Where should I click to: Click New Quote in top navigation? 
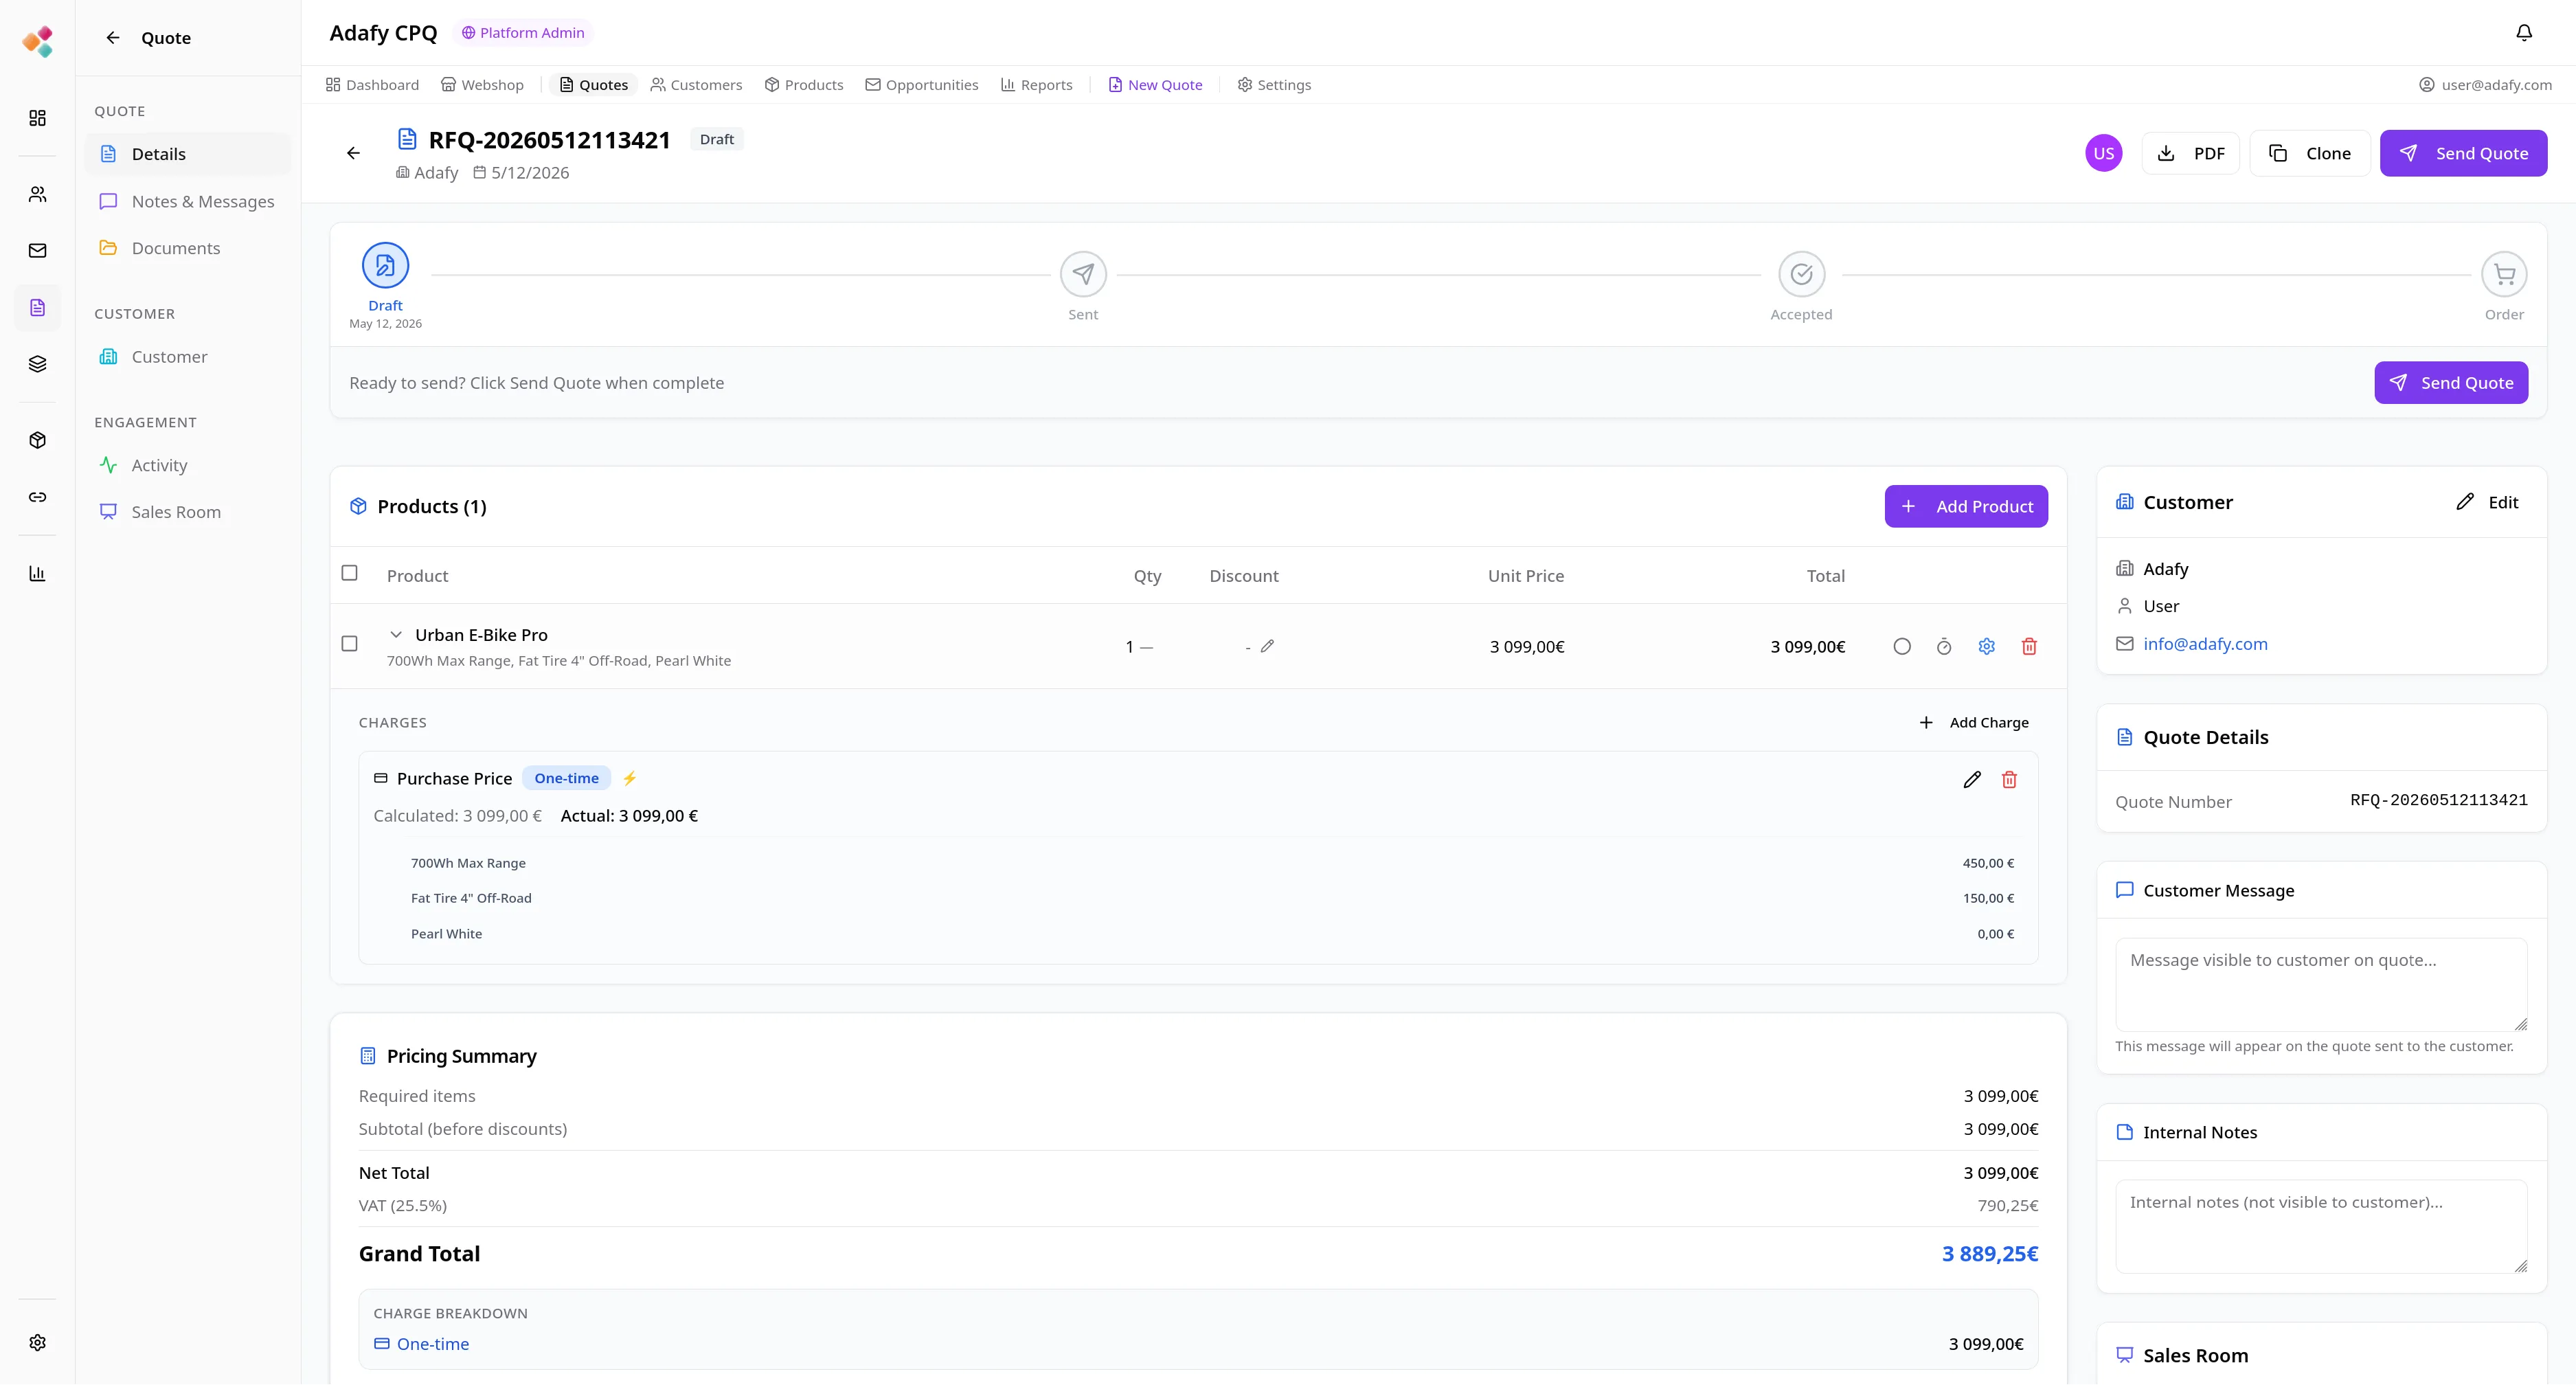pyautogui.click(x=1155, y=85)
